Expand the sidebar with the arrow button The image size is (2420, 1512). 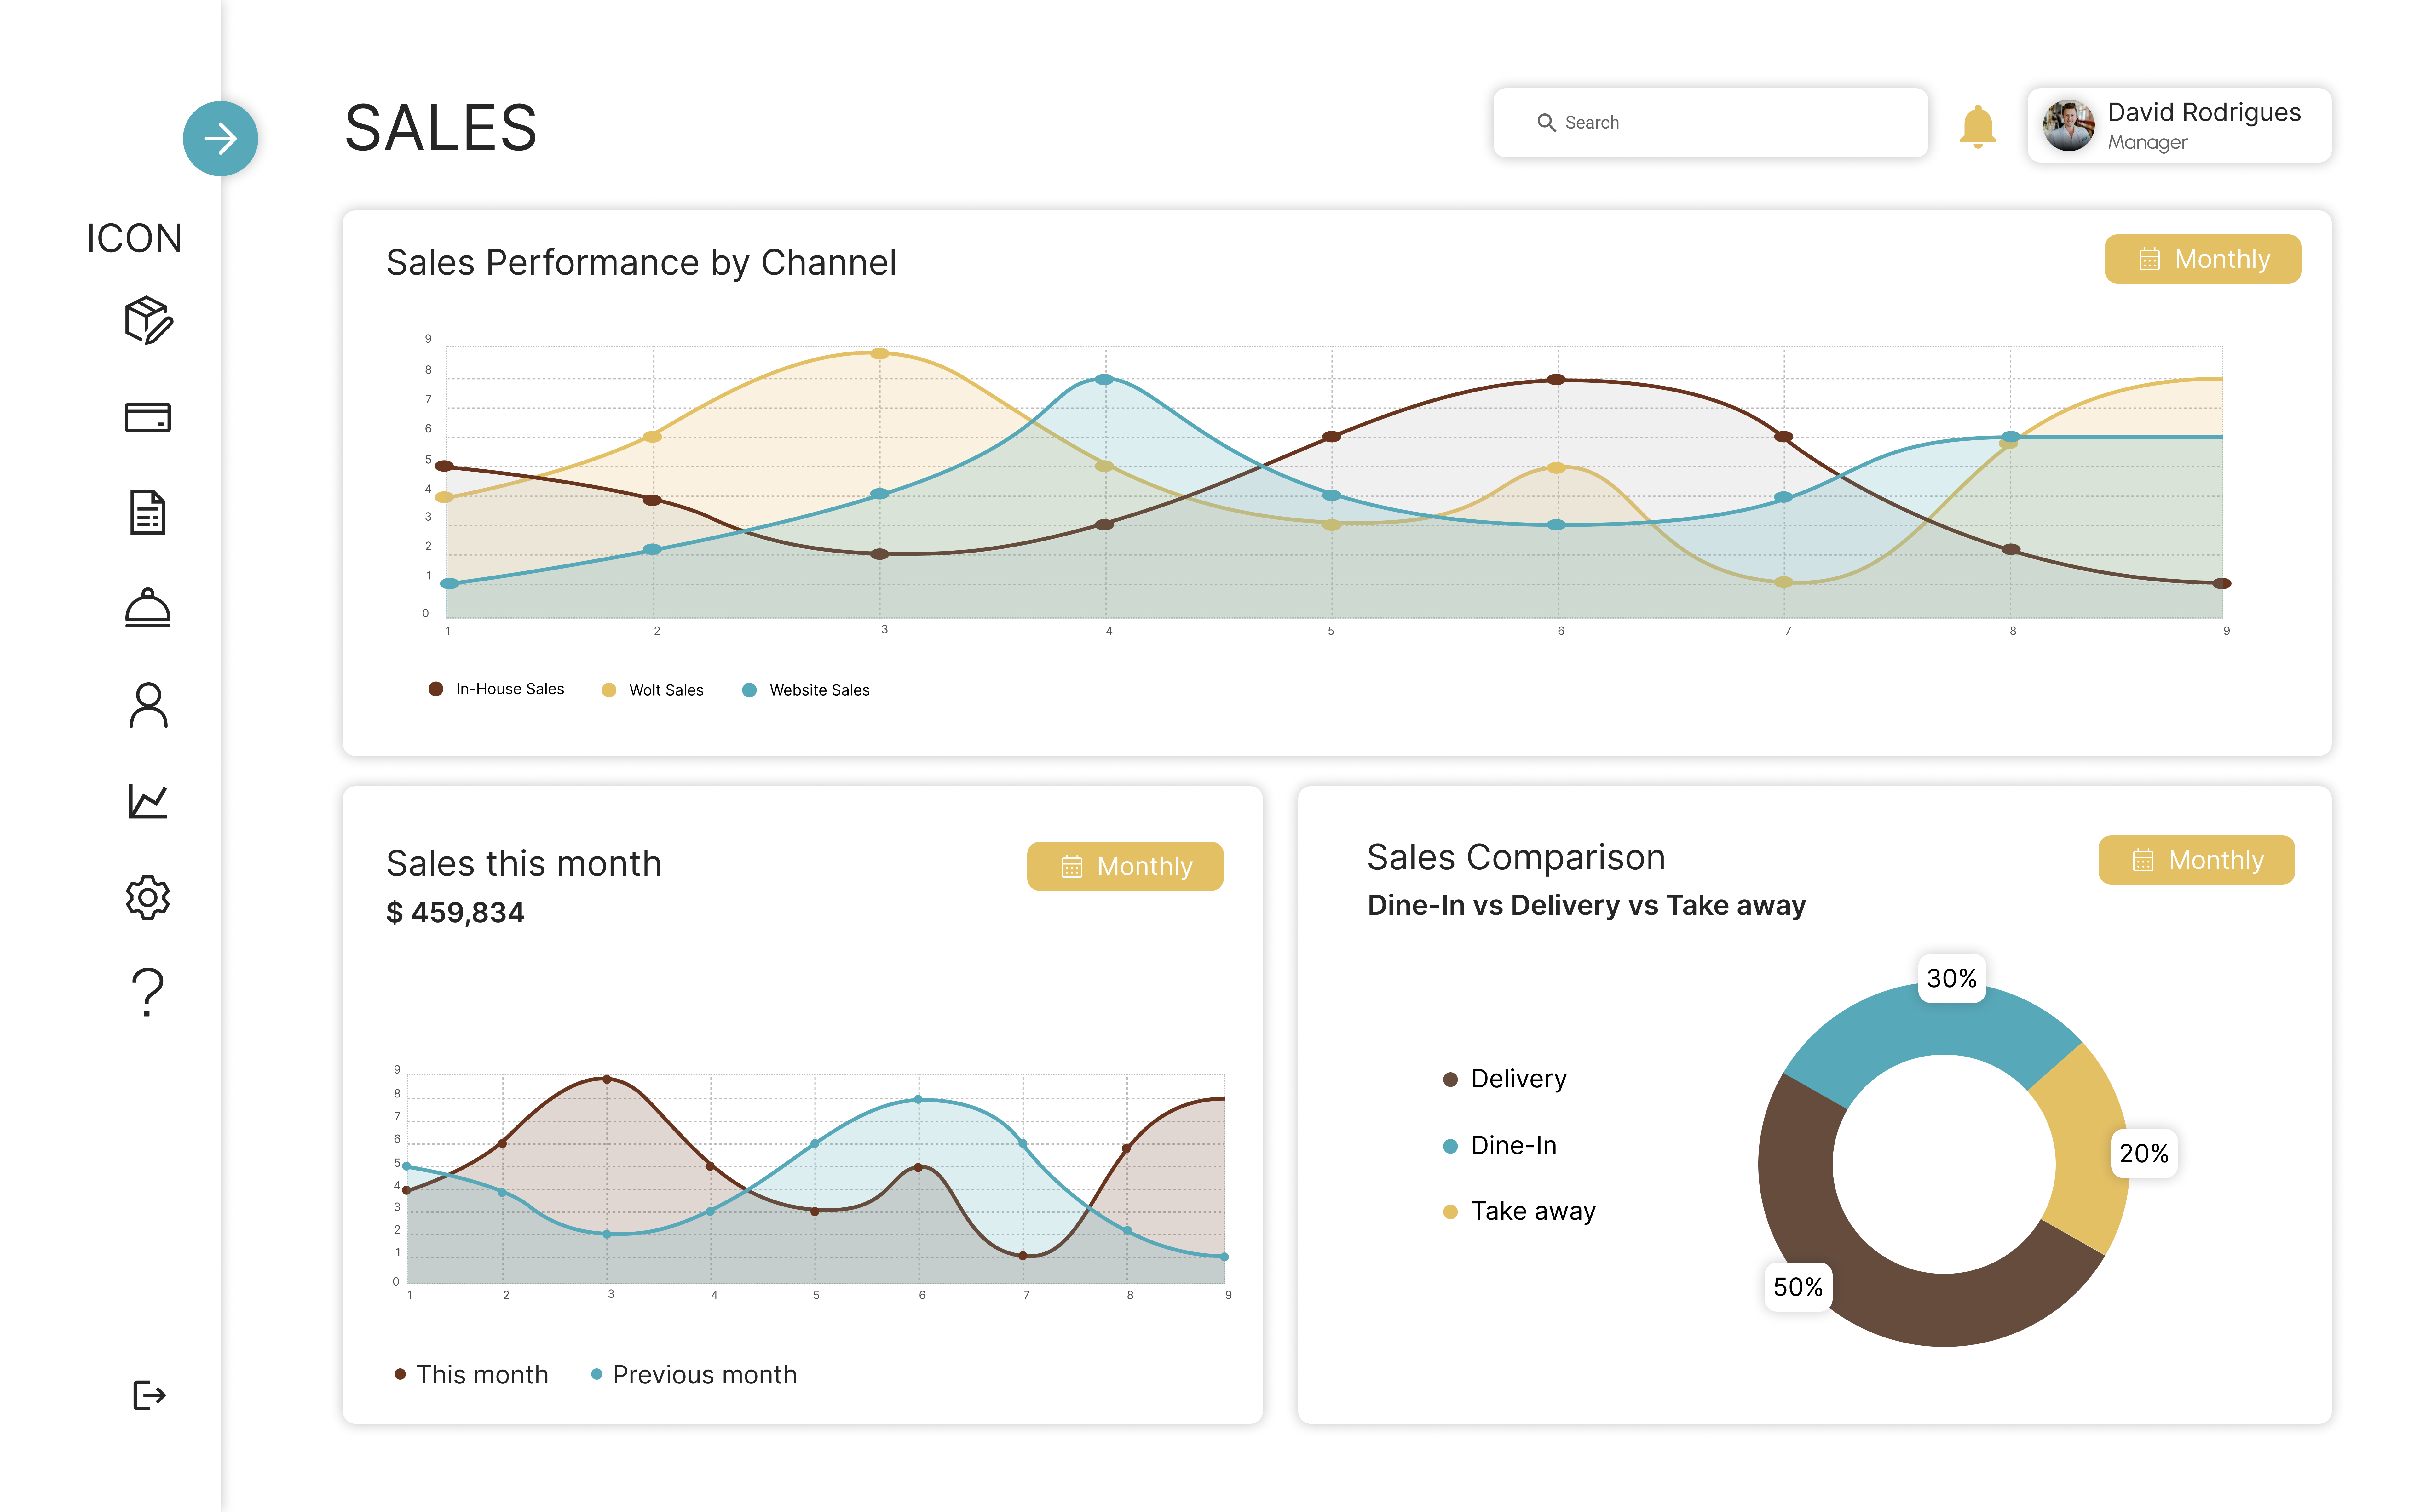click(220, 138)
